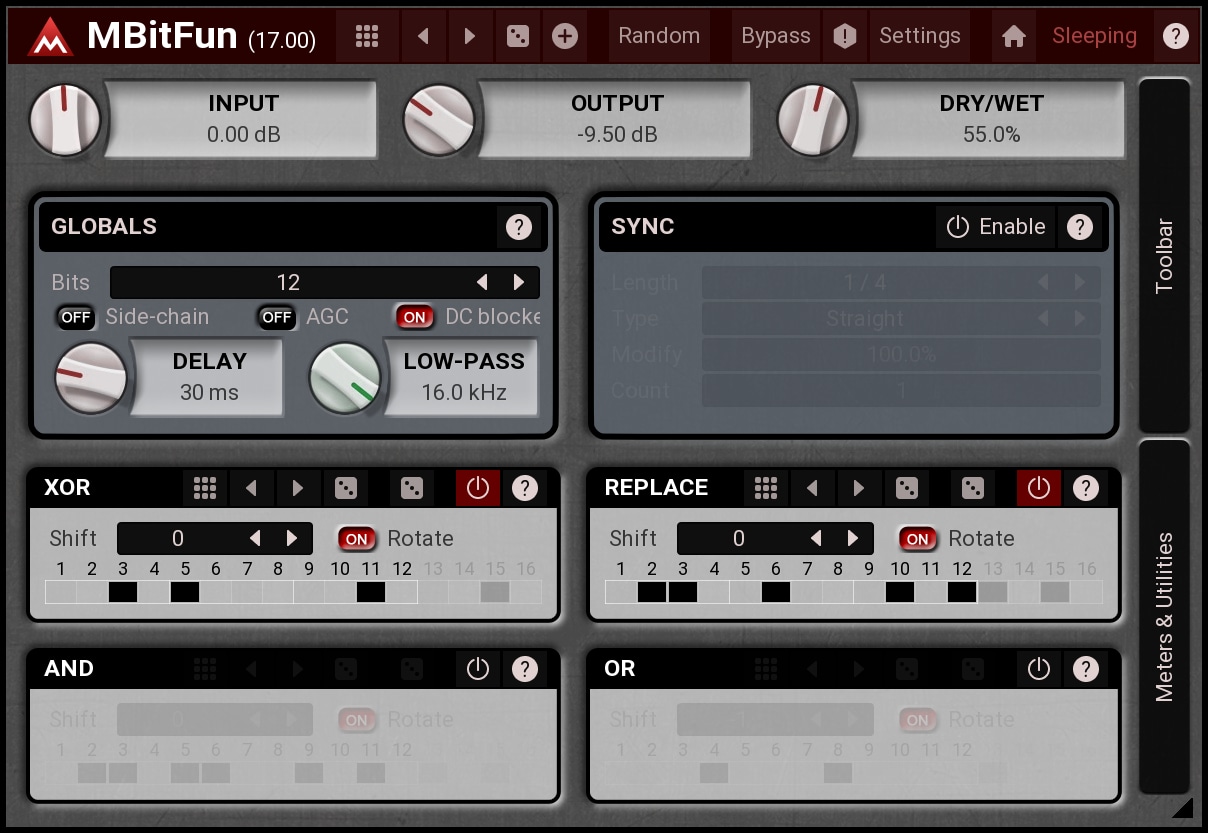Open the OR section help icon

pos(1085,669)
